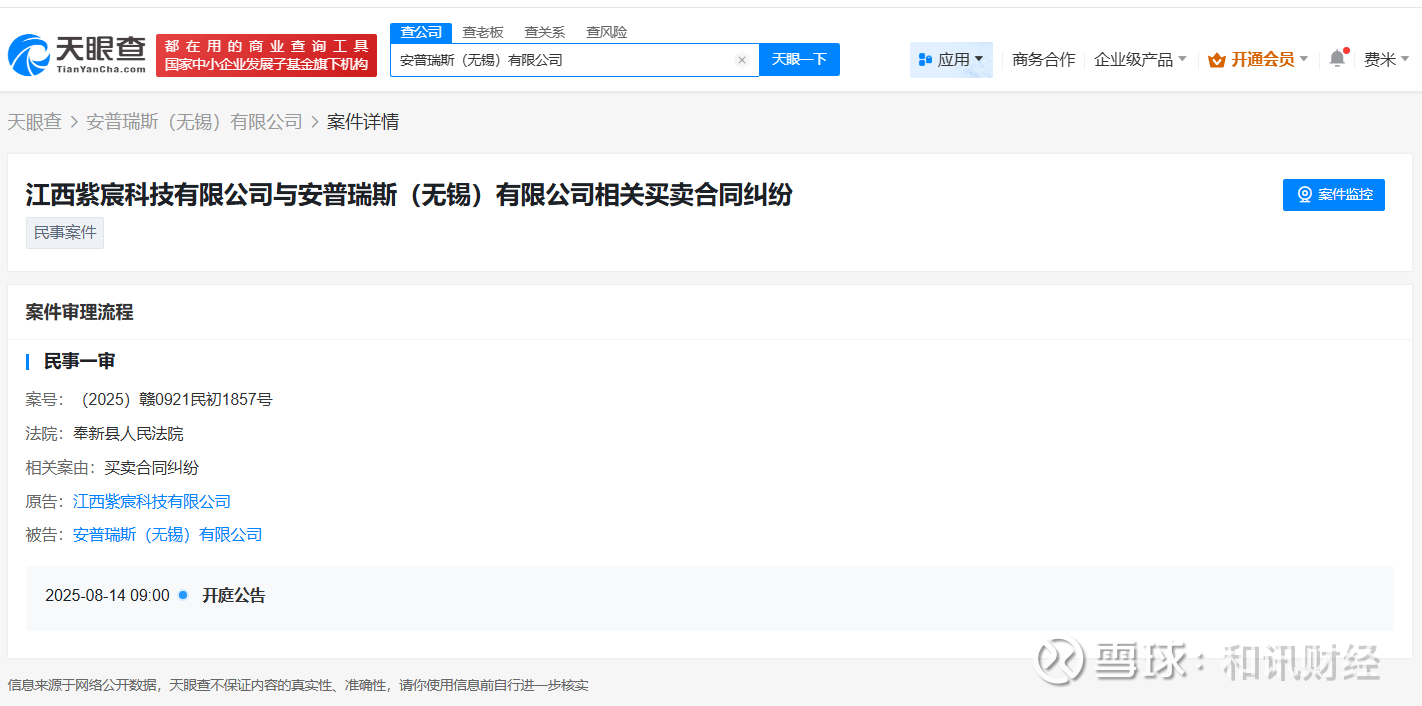Click the 2025-08-14 09:00 hearing date
Screen dimensions: 1422x706
tap(107, 596)
